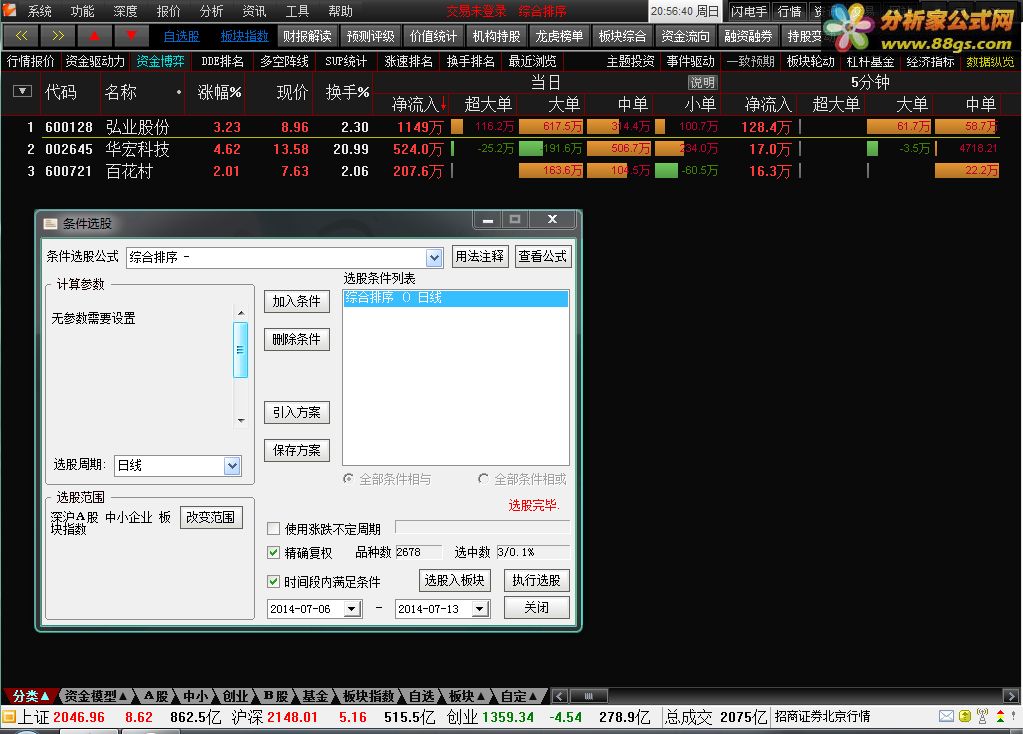1023x734 pixels.
Task: Click the mail envelope icon in status bar
Action: point(946,716)
